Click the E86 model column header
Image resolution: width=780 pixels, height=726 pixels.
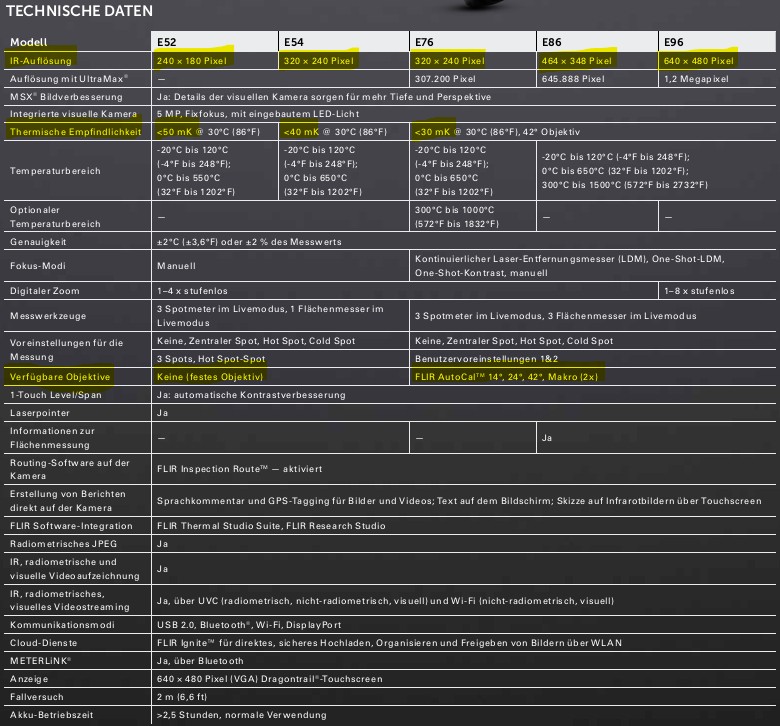pos(552,43)
